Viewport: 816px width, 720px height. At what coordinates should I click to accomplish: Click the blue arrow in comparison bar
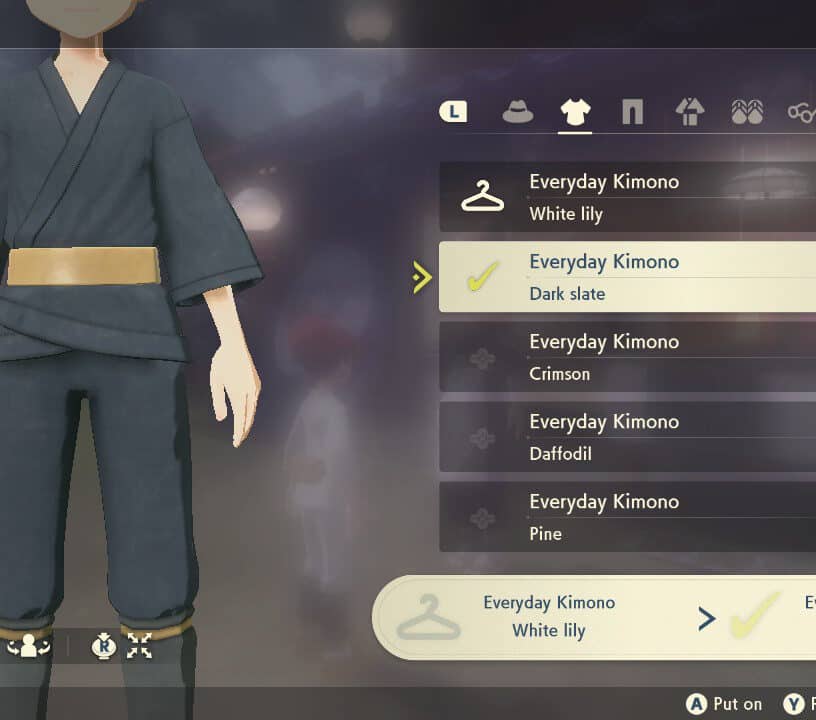click(707, 618)
